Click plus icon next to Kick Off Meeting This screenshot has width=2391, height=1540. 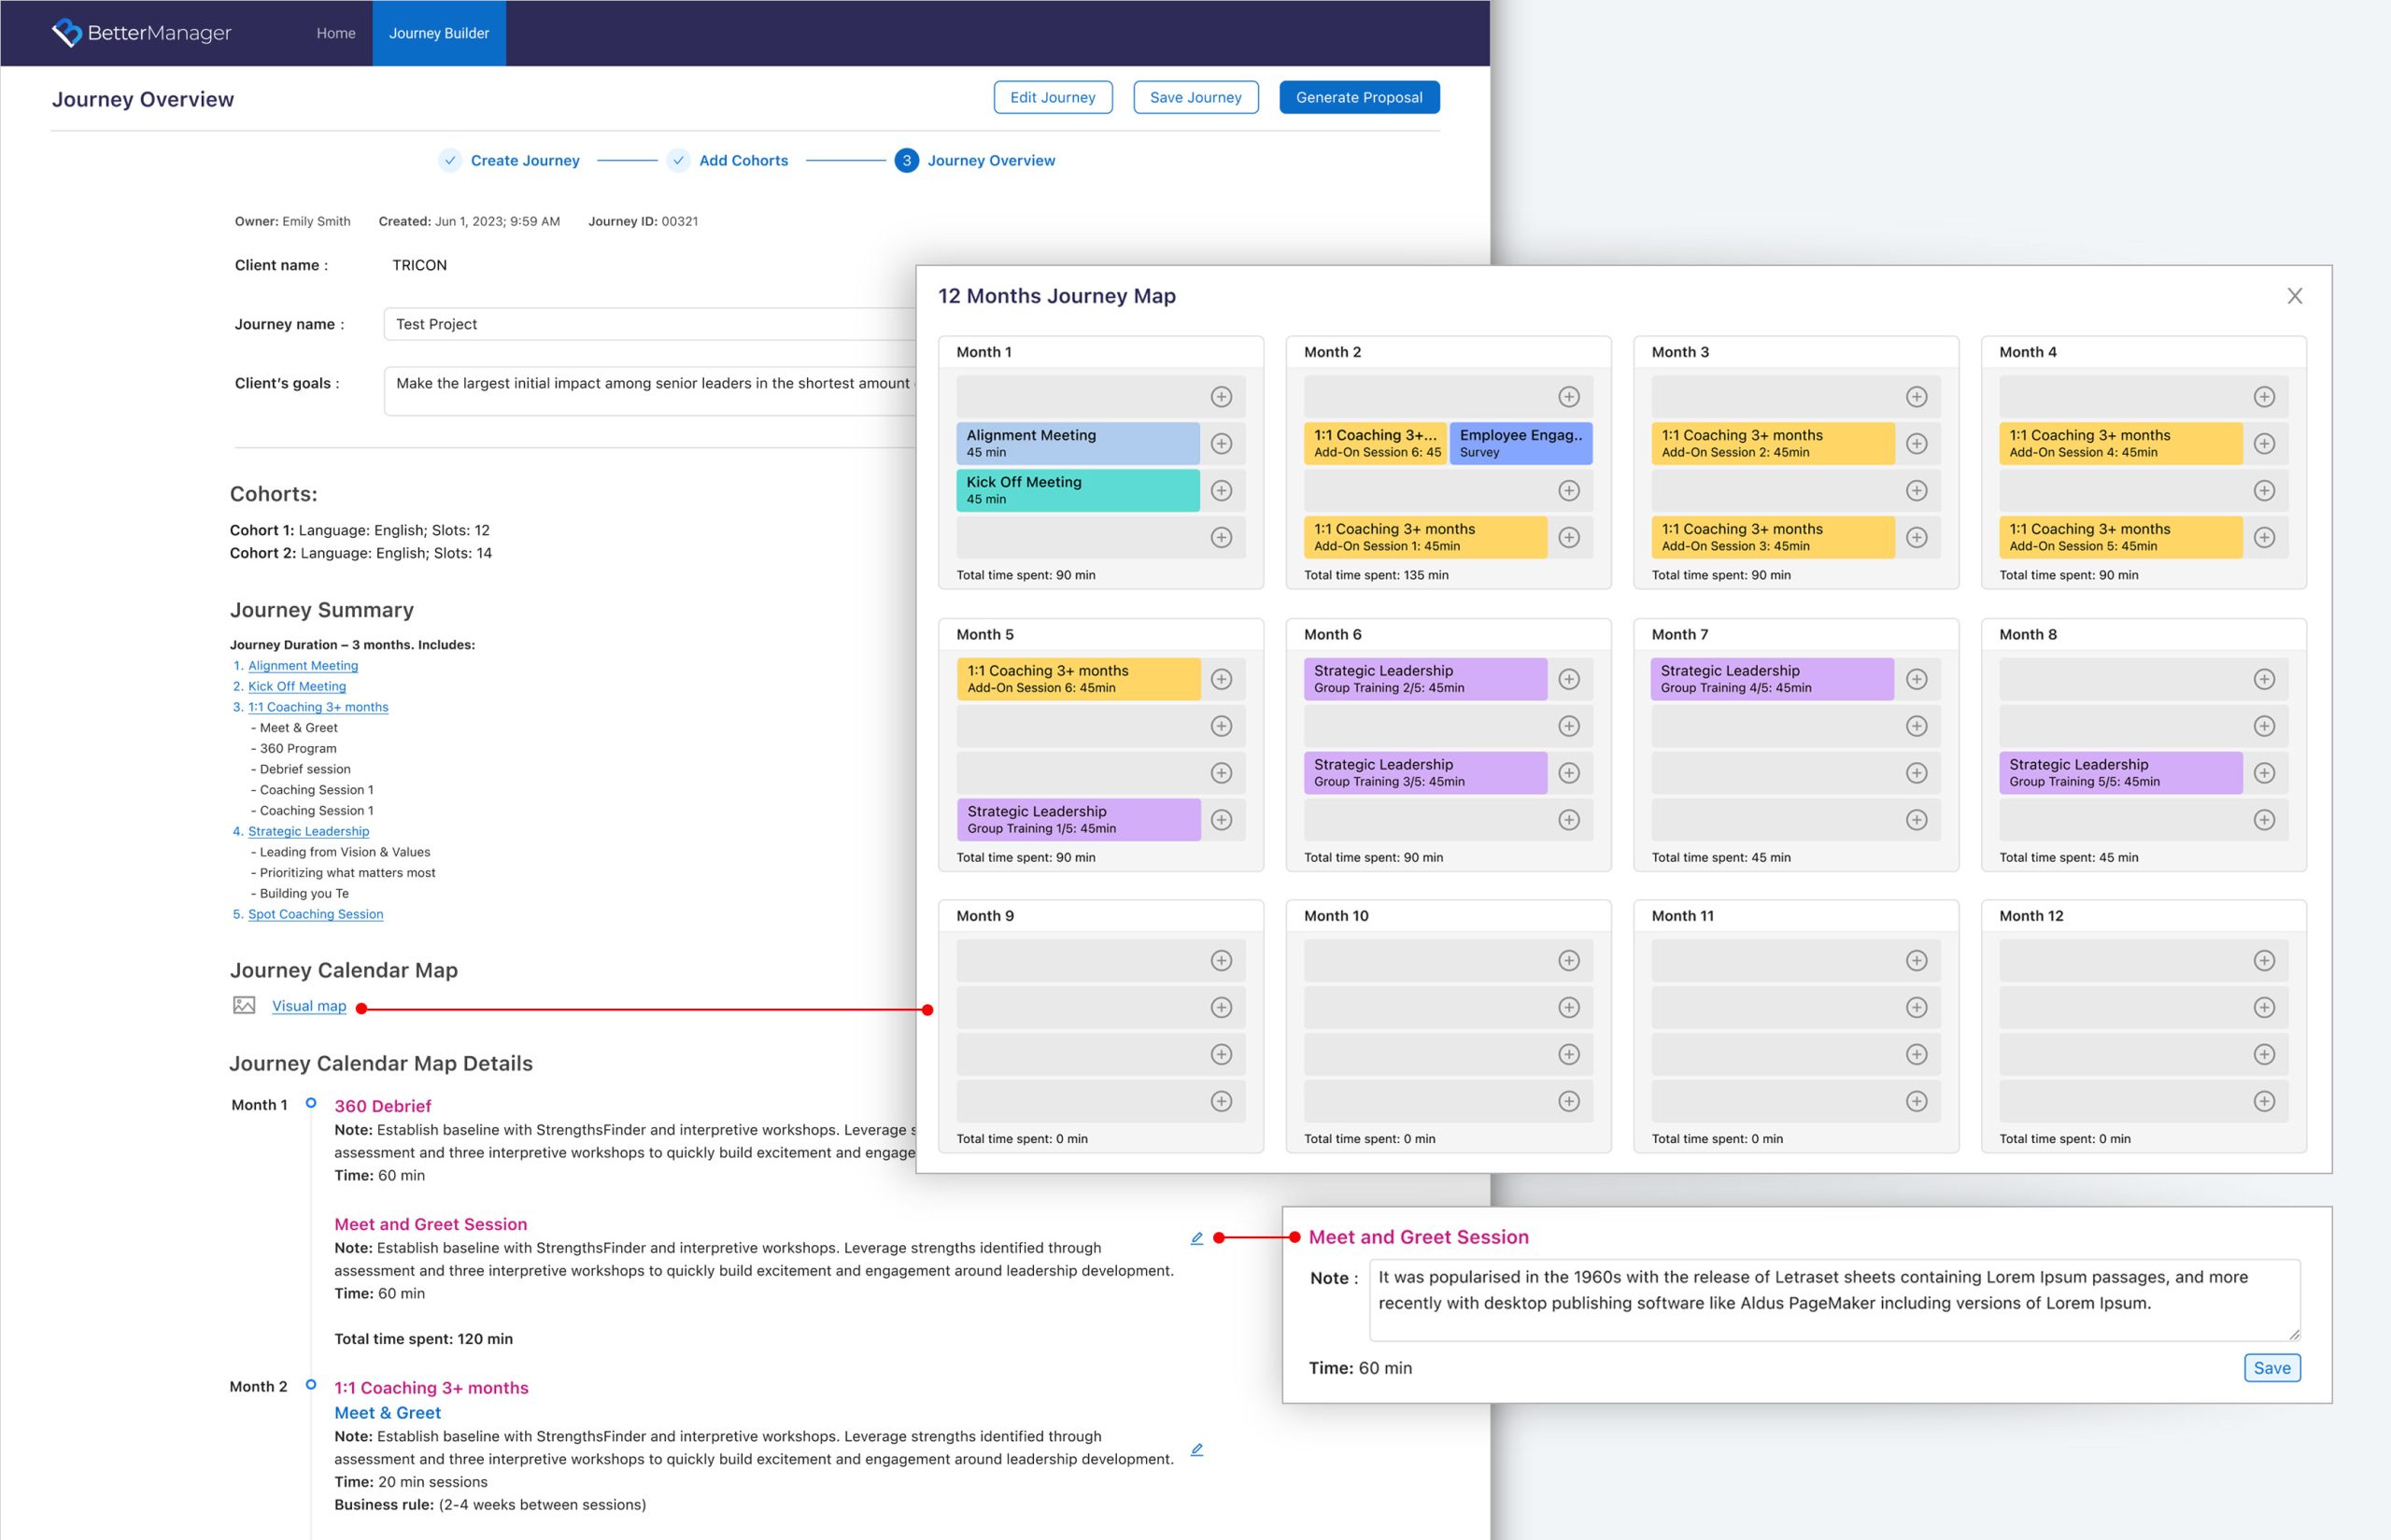pyautogui.click(x=1221, y=491)
